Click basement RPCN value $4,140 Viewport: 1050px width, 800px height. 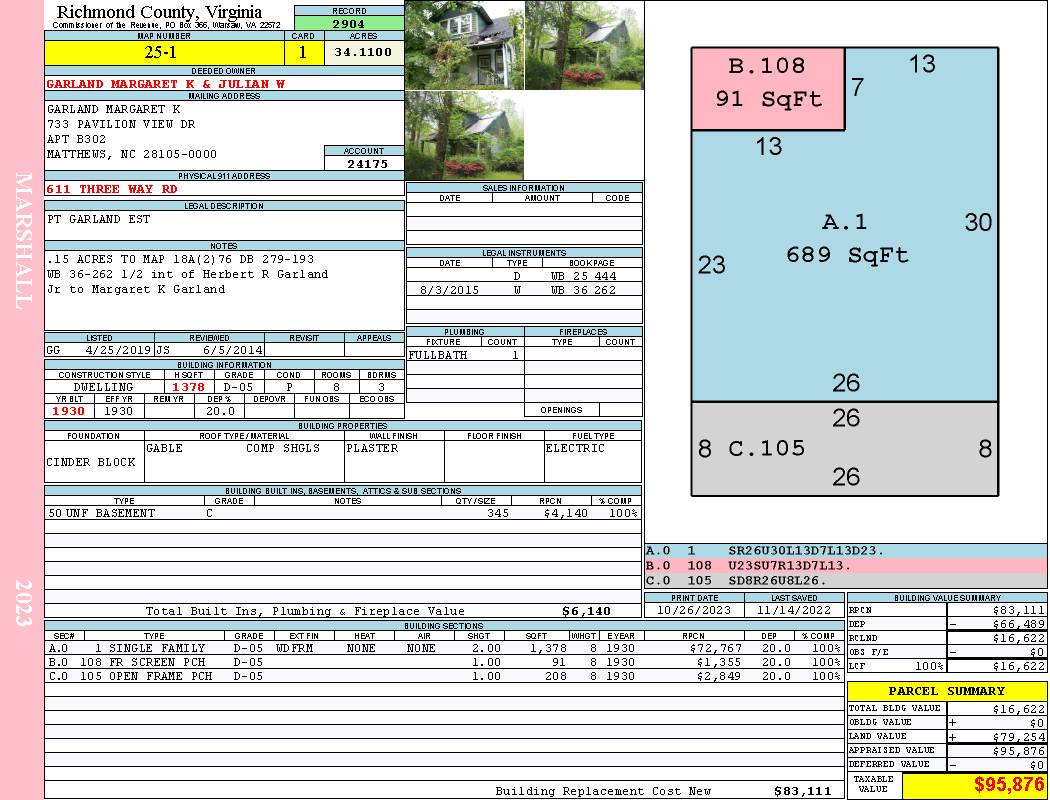pyautogui.click(x=566, y=513)
